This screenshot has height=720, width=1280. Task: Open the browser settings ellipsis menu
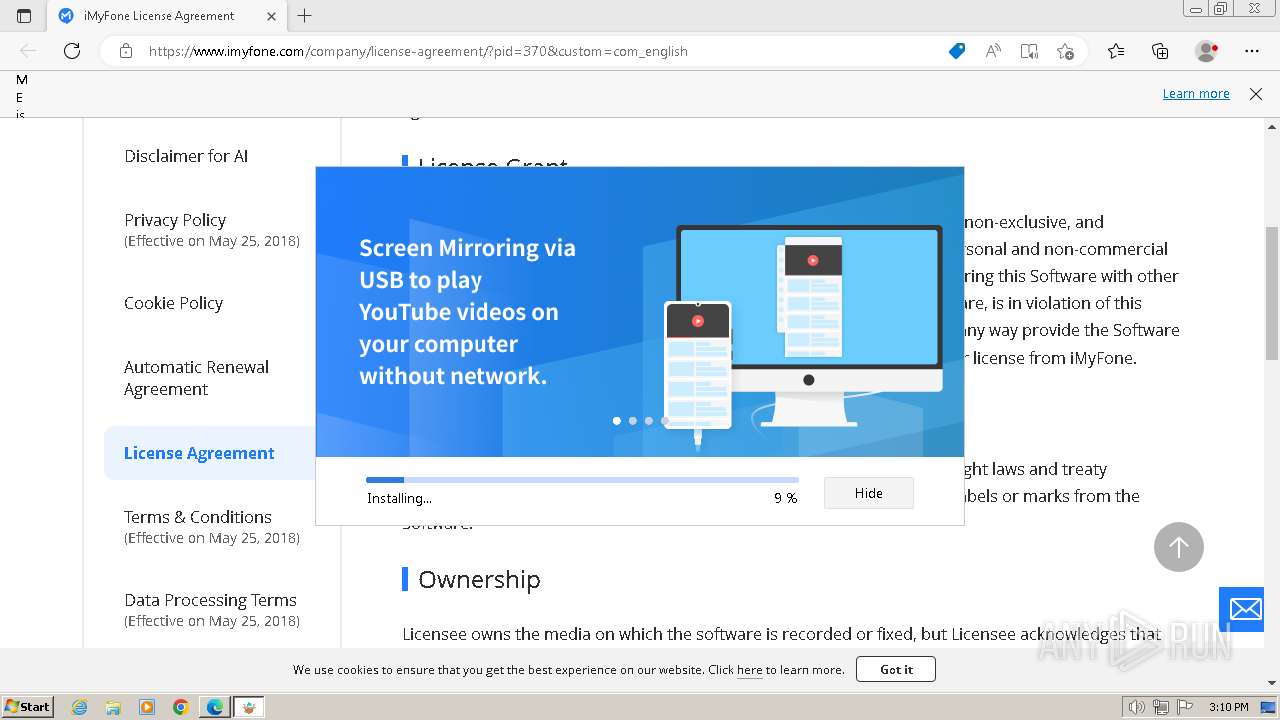pyautogui.click(x=1252, y=51)
